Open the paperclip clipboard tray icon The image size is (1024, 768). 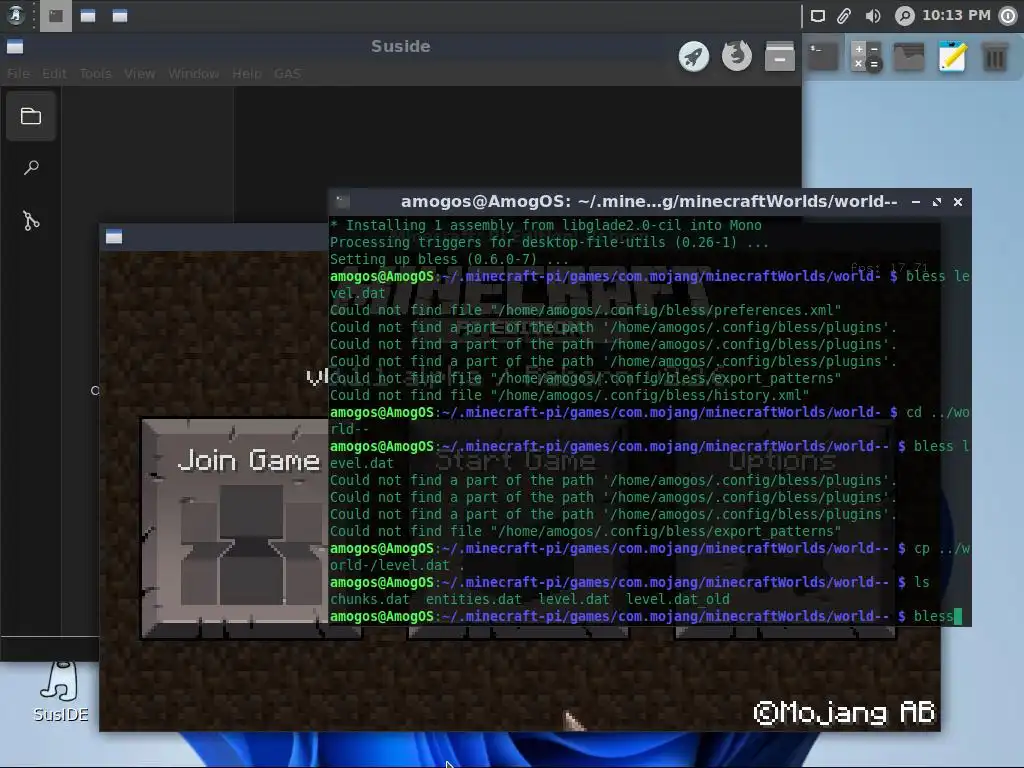tap(844, 16)
